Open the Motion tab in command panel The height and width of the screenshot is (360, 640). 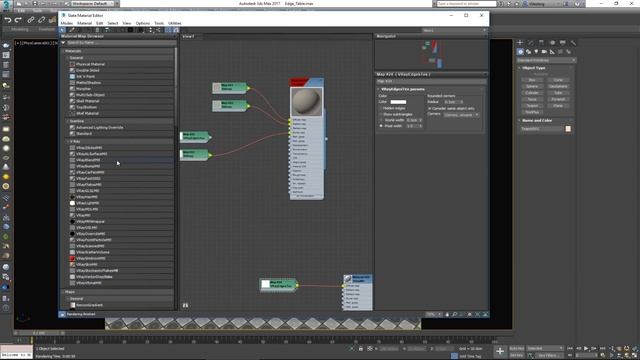point(552,42)
